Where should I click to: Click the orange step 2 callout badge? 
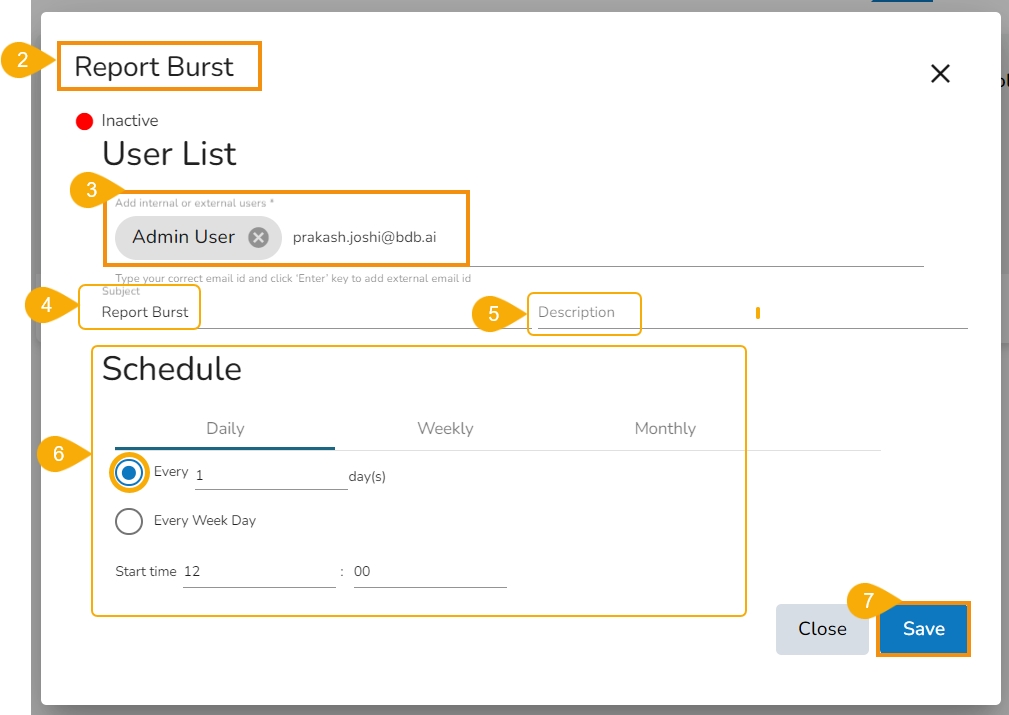tap(19, 61)
